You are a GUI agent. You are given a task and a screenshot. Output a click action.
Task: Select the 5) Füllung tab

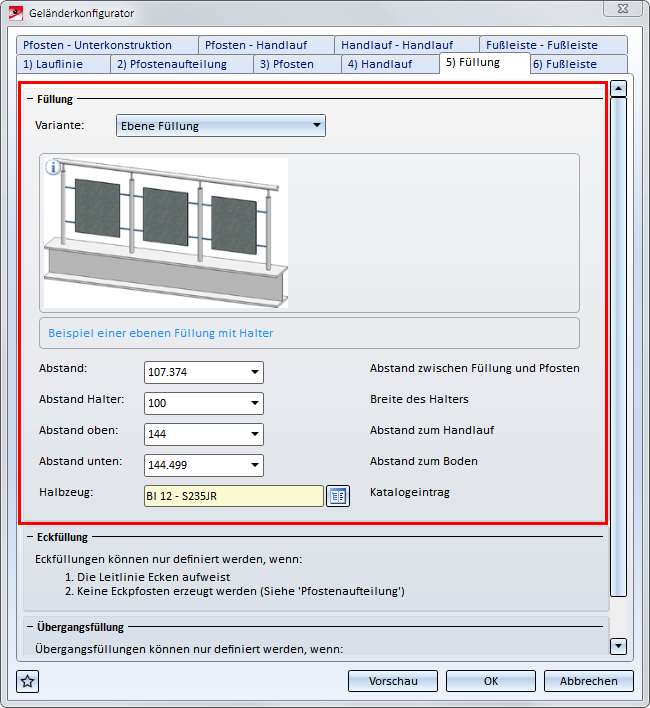[x=484, y=63]
